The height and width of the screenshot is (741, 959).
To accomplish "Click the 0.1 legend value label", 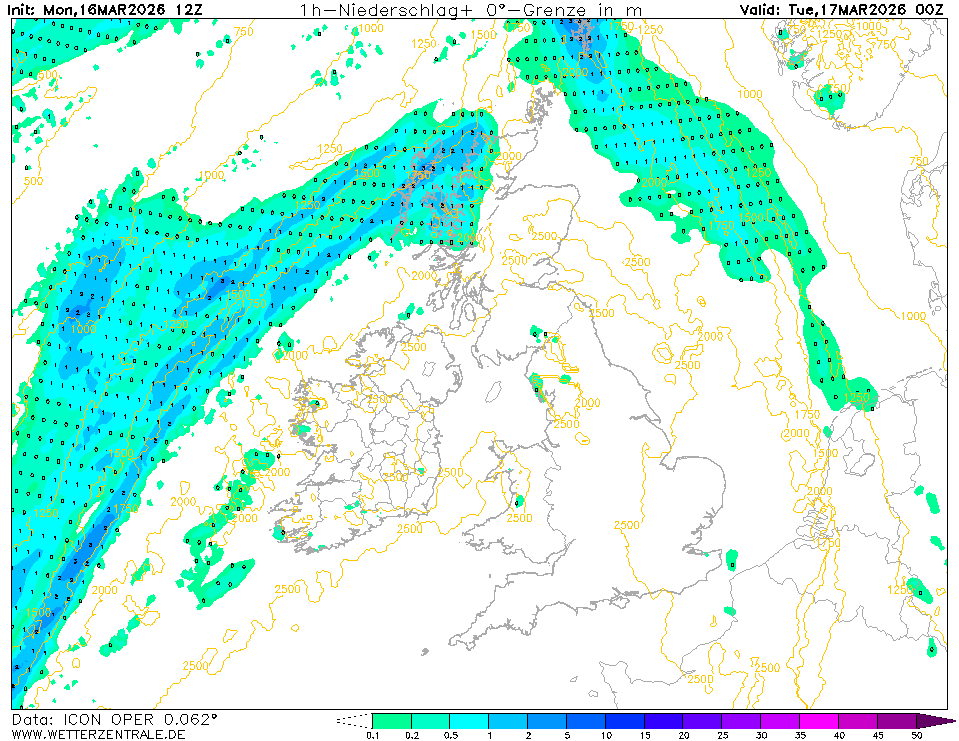I will point(372,735).
